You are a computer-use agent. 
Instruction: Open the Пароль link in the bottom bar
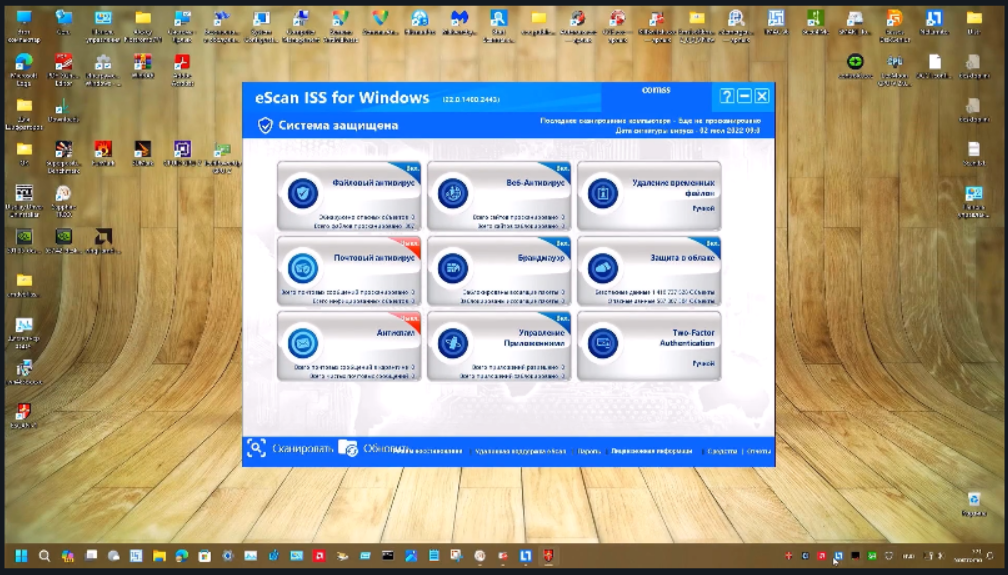click(x=589, y=452)
